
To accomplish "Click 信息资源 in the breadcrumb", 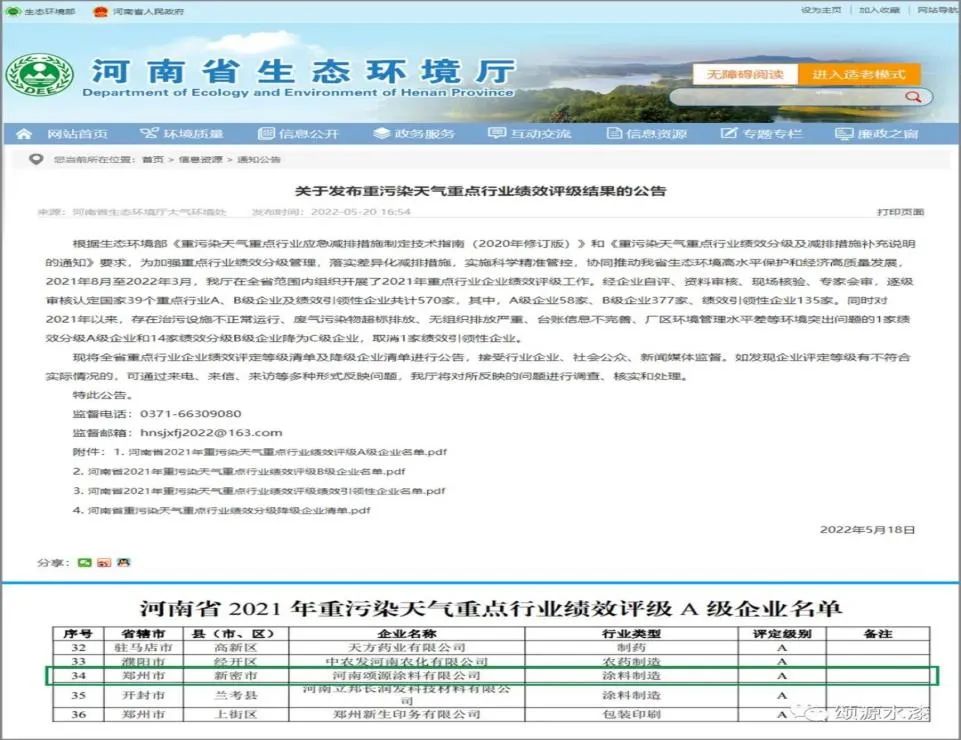I will tap(200, 159).
